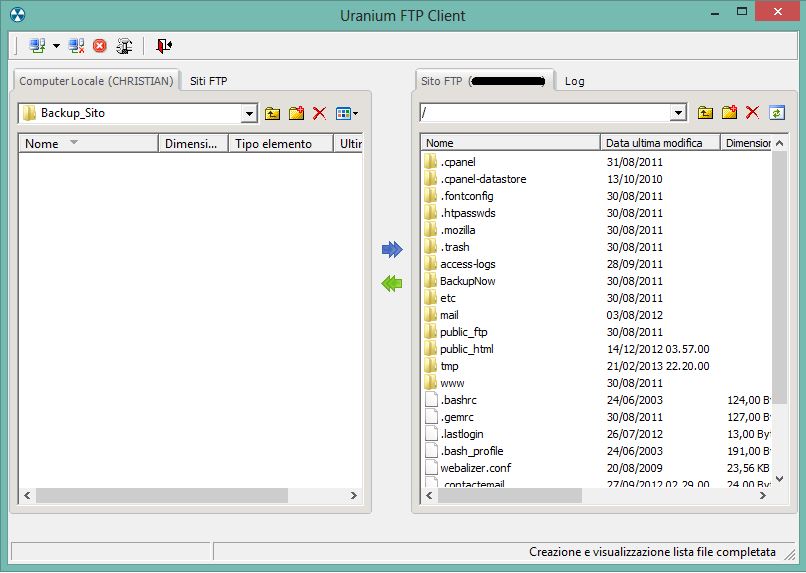Select the public_html folder
806x573 pixels.
[x=467, y=348]
